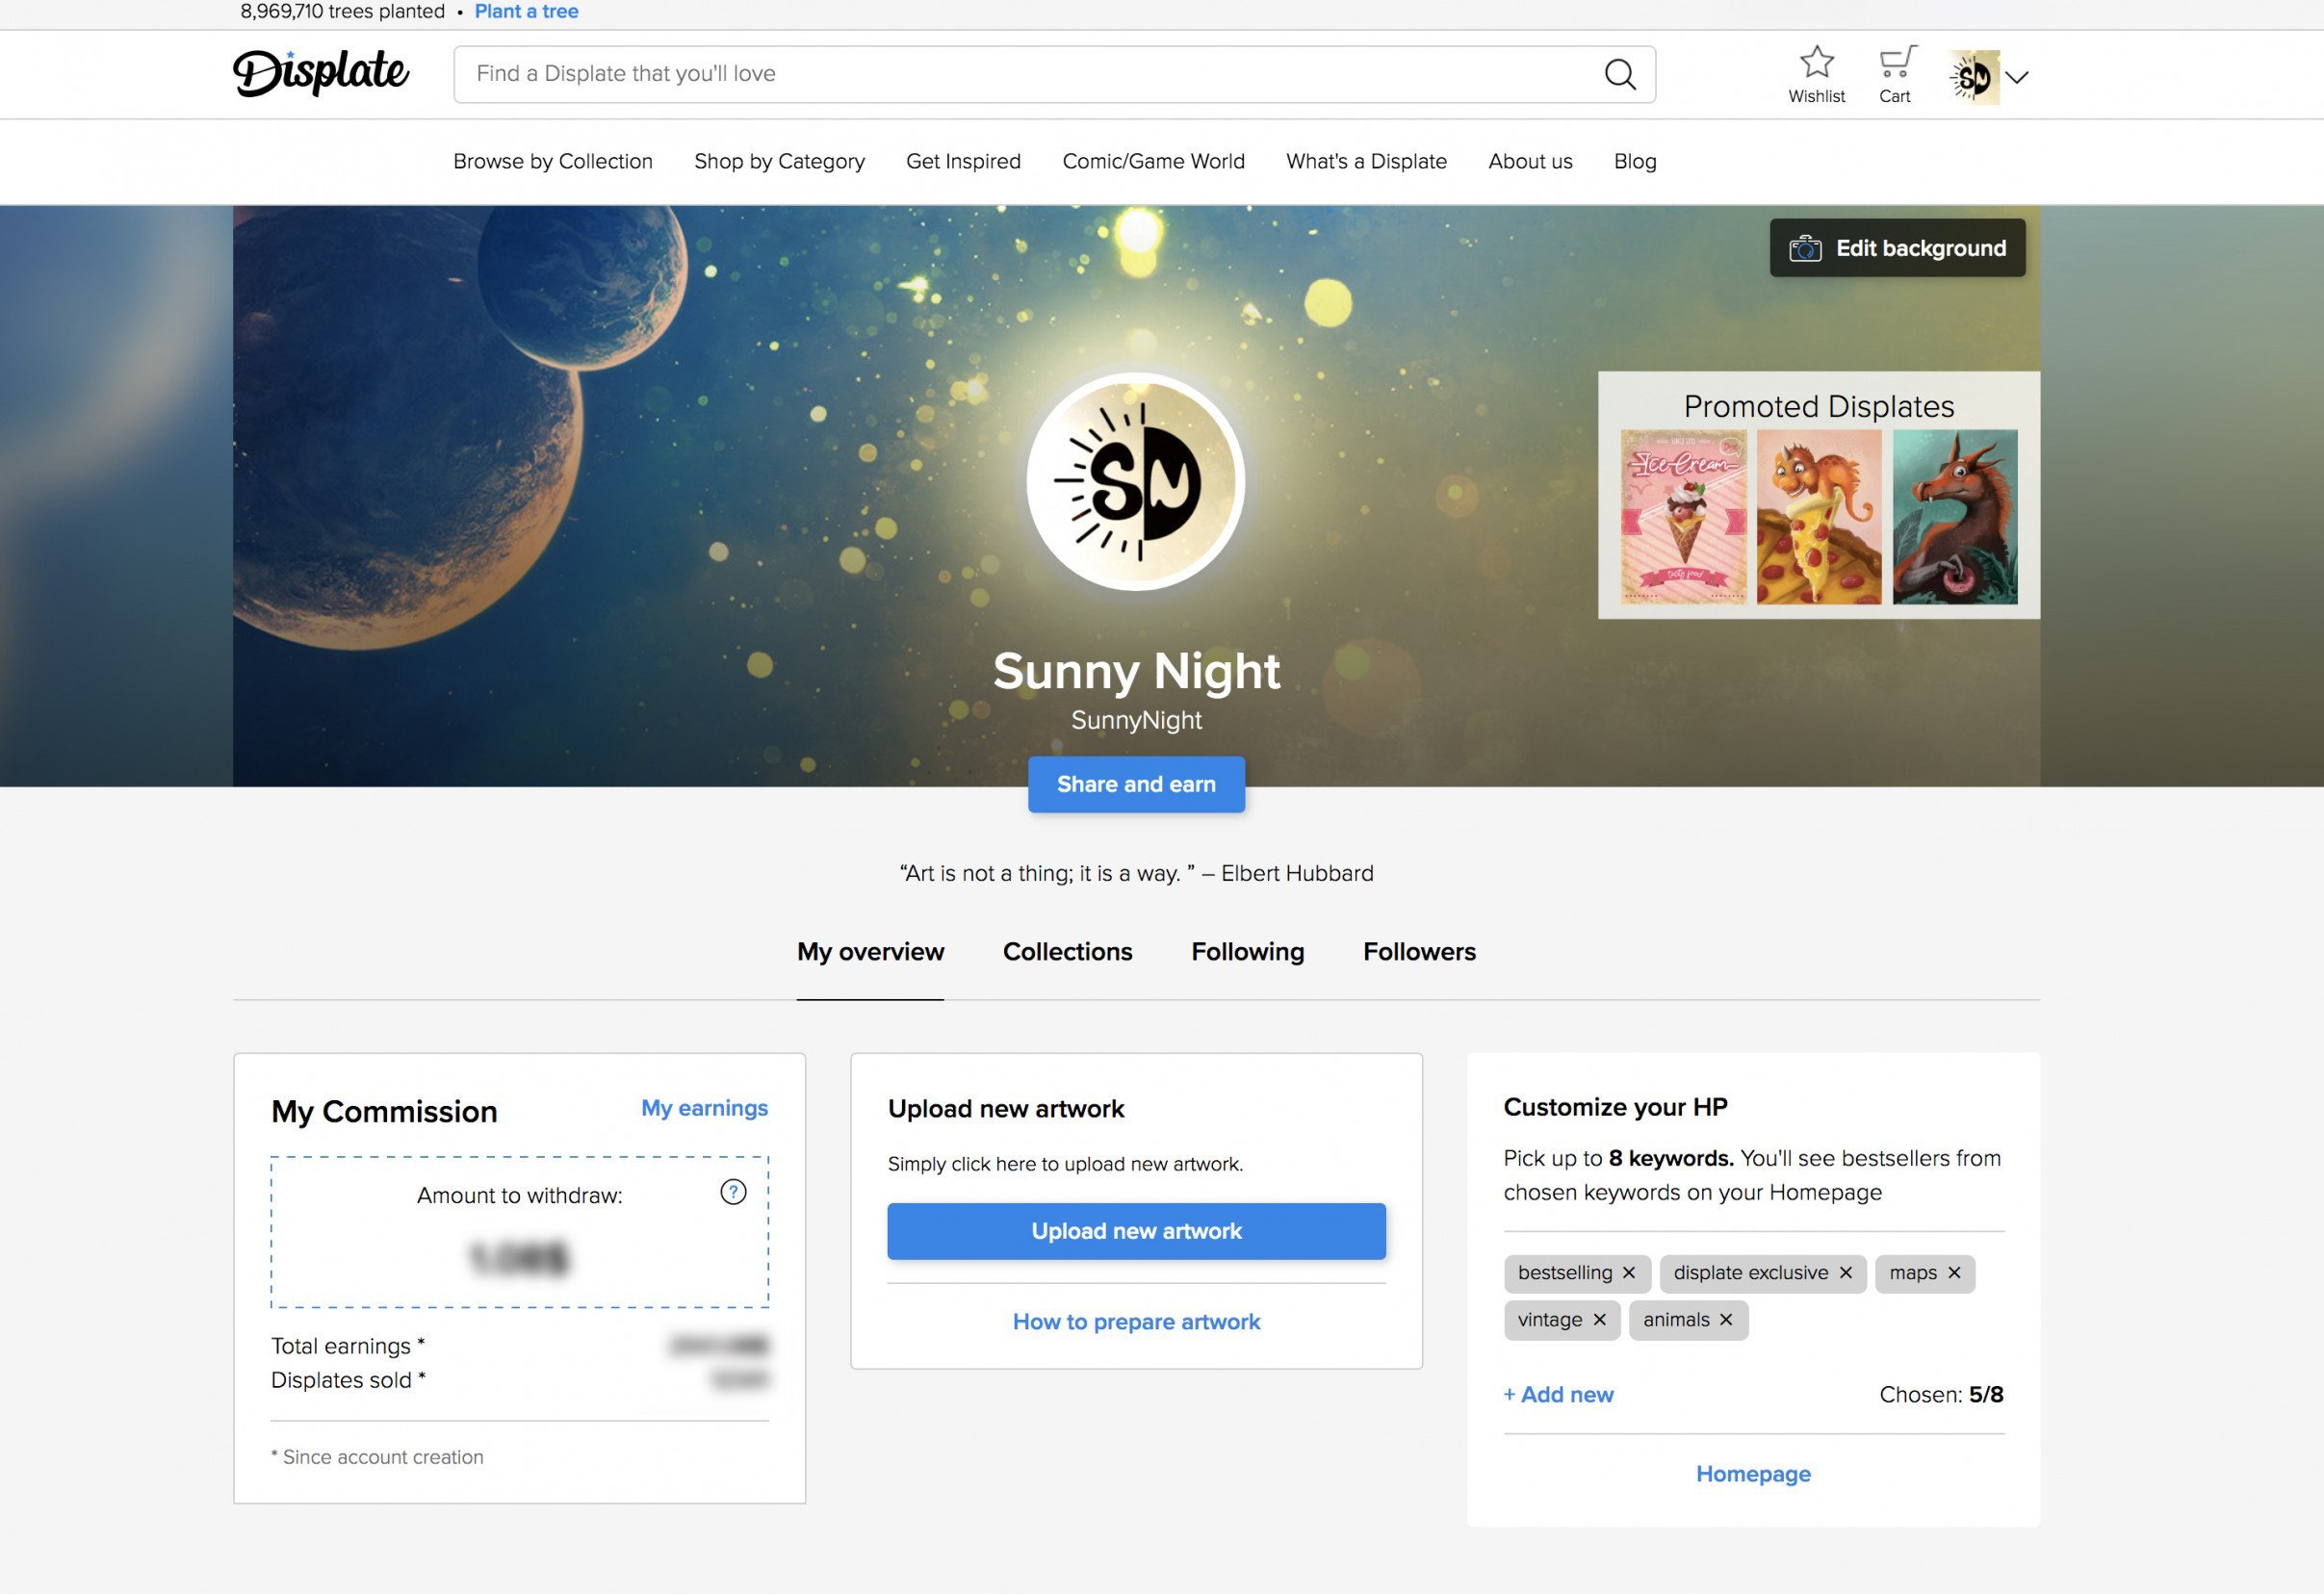2324x1594 pixels.
Task: Remove the animals keyword tag
Action: pos(1726,1320)
